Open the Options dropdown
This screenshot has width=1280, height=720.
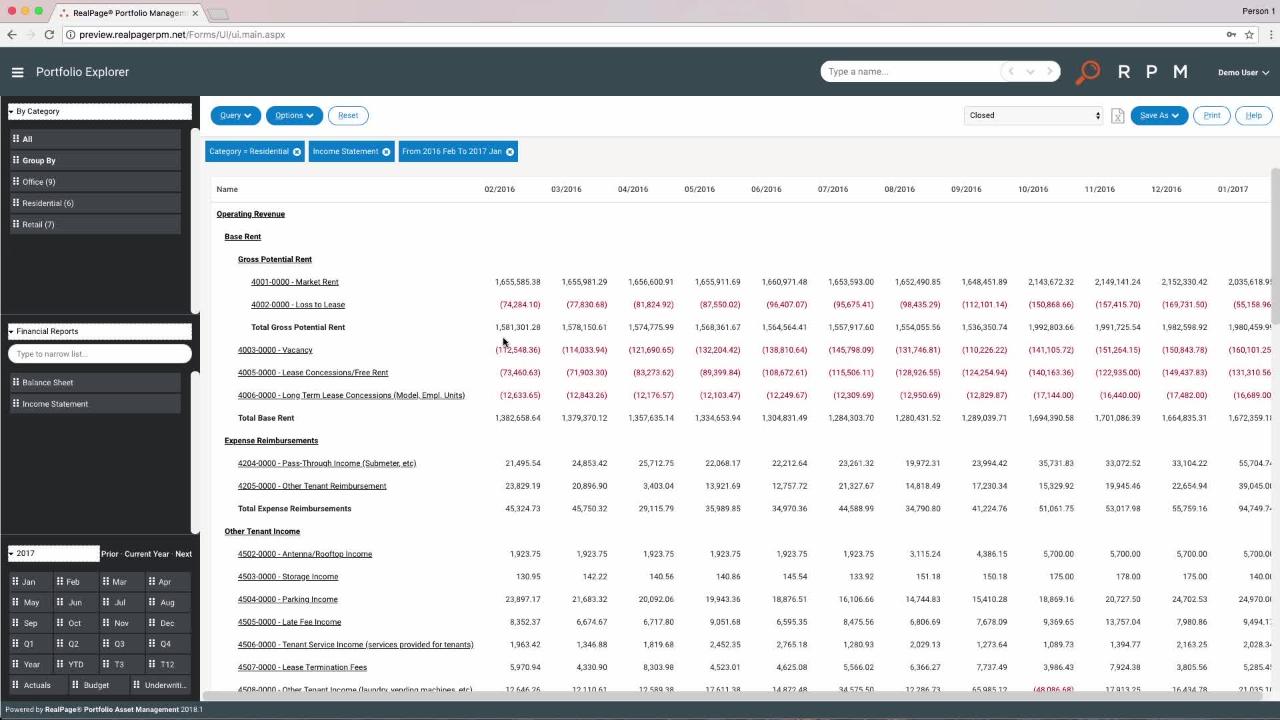click(294, 115)
